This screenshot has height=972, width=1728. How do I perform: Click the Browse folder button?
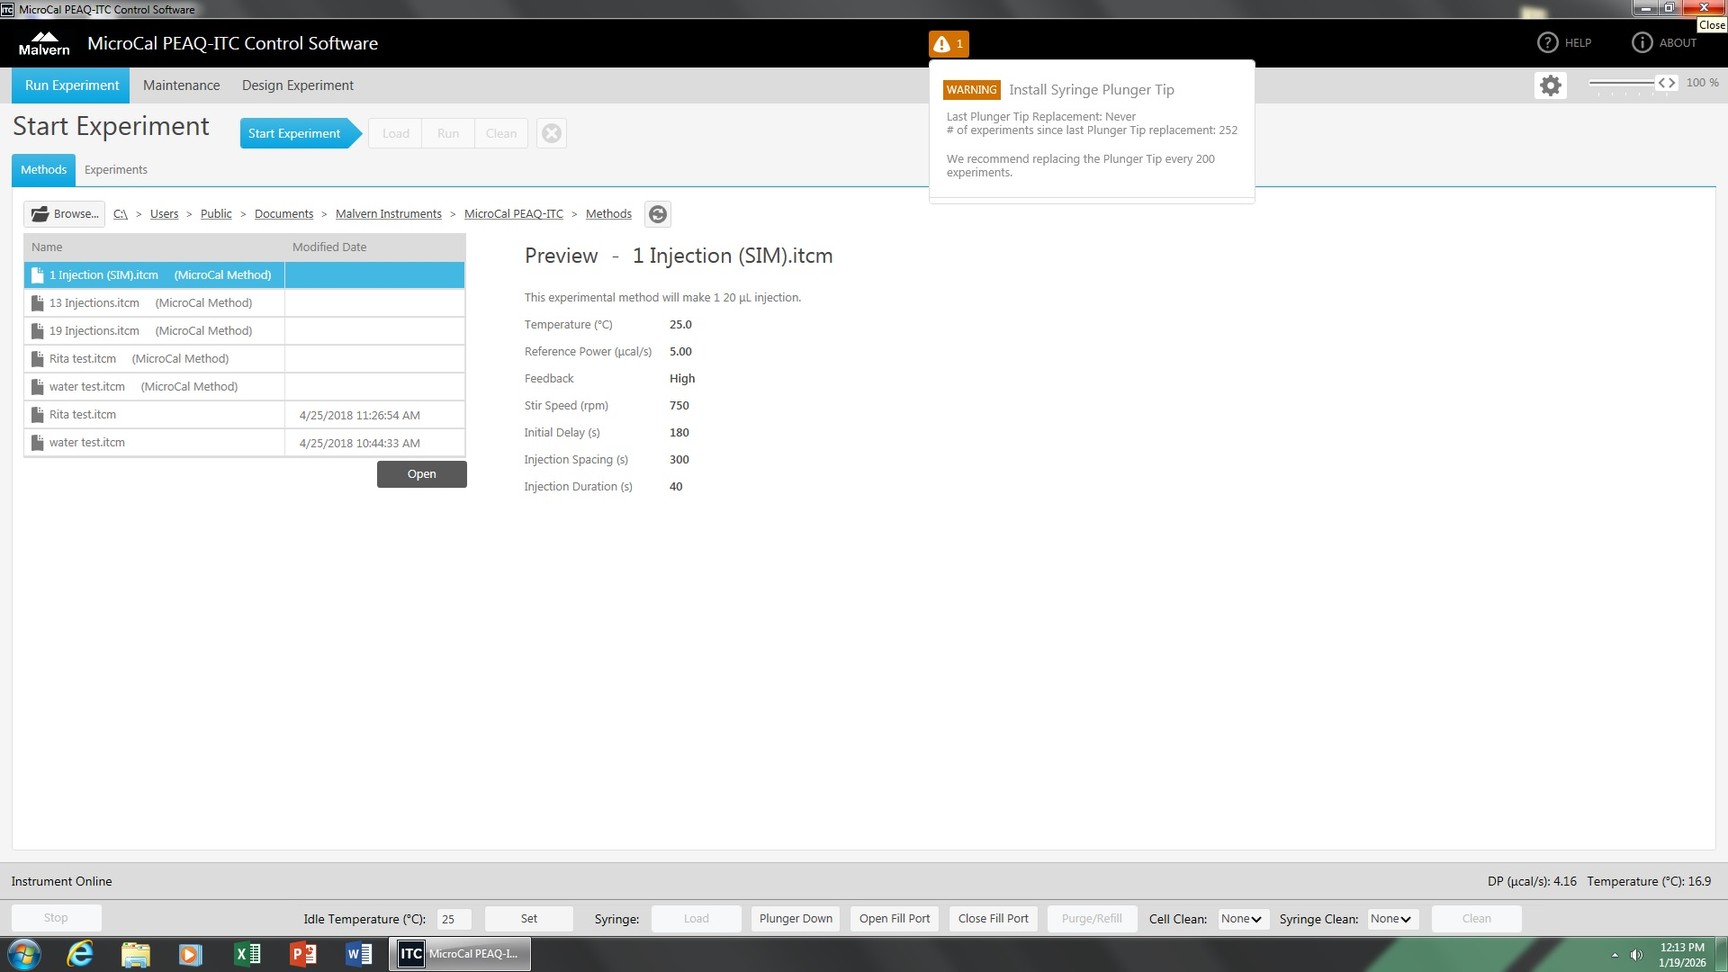pos(65,214)
